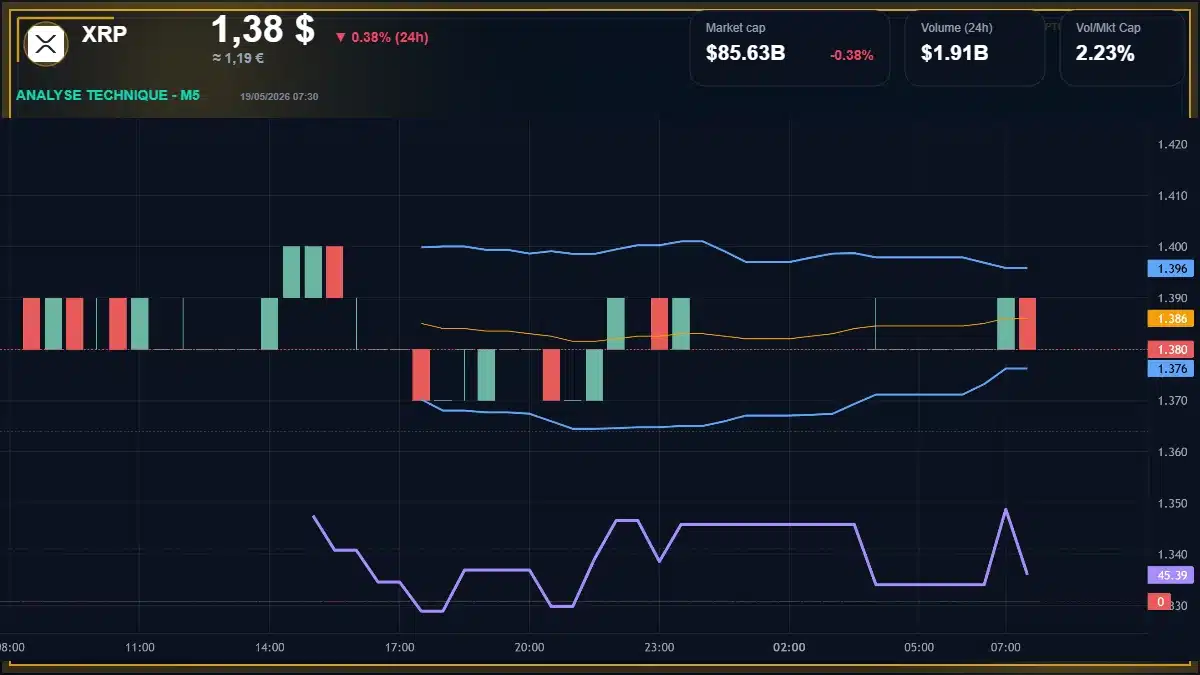Click the 1.410 price axis label
The image size is (1200, 675).
(x=1171, y=196)
